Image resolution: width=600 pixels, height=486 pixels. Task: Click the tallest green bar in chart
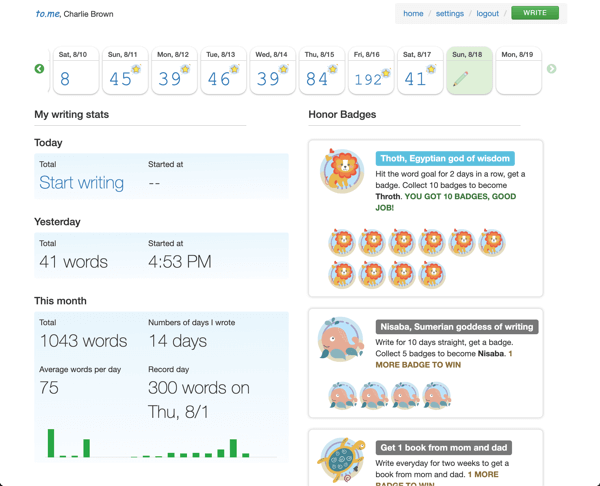click(51, 443)
